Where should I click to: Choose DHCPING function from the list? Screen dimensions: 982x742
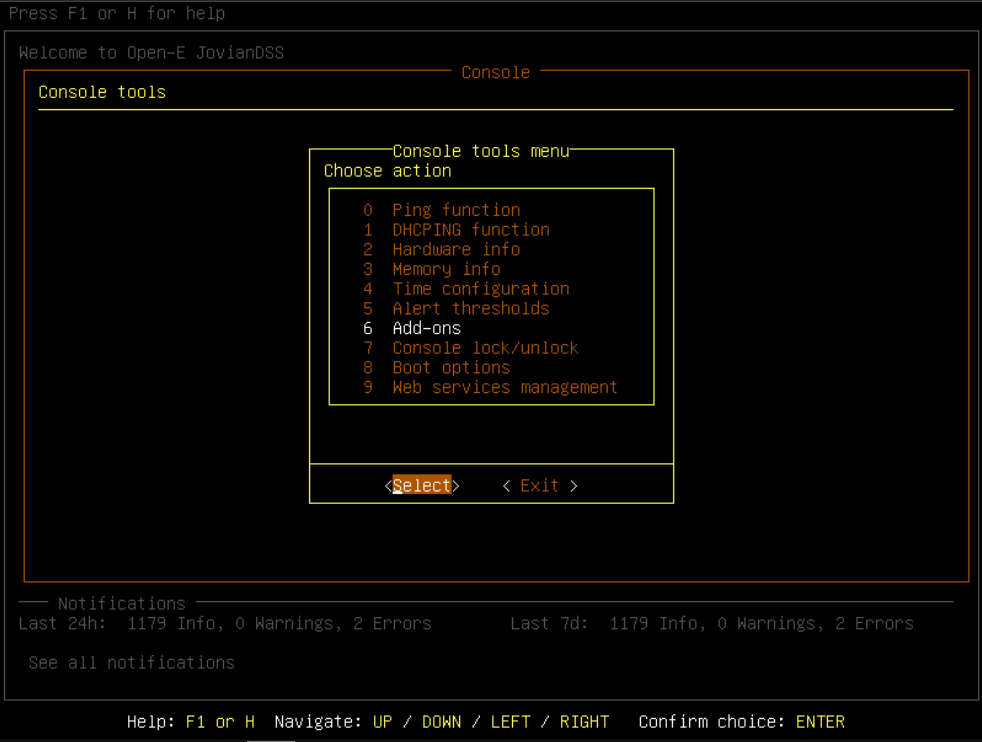tap(470, 230)
